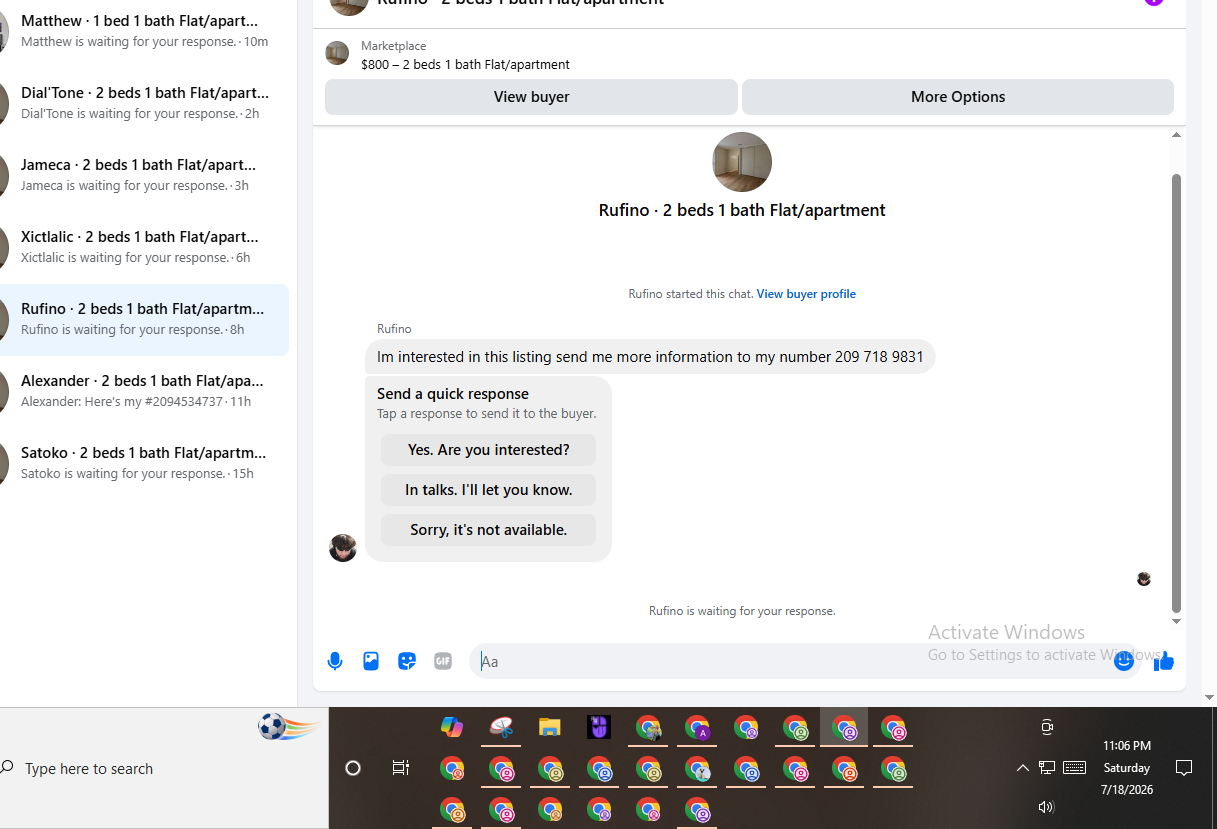
Task: Open File Explorer from taskbar
Action: click(550, 727)
